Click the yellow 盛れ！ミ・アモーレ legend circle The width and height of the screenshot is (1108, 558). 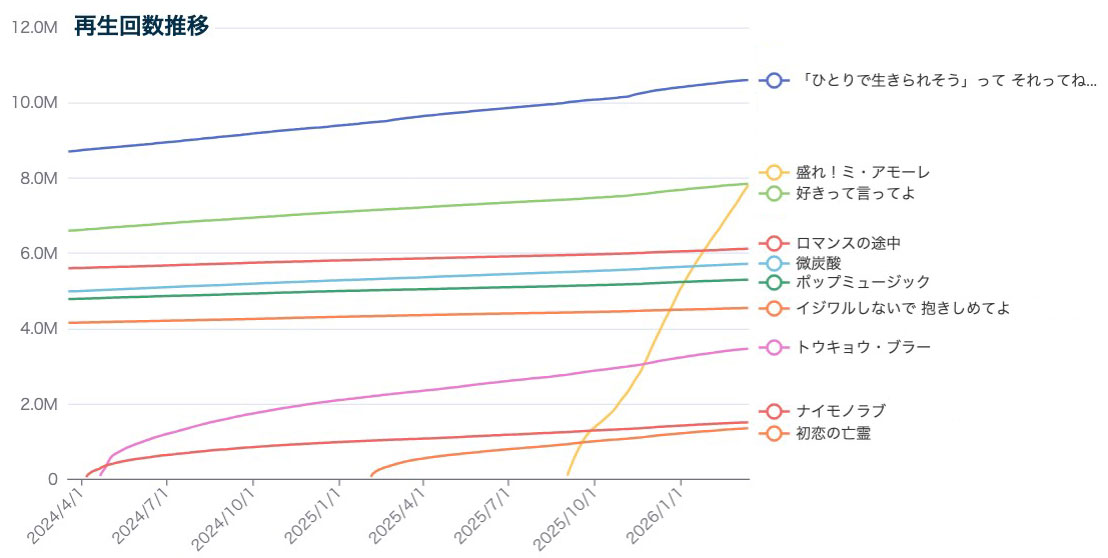pyautogui.click(x=773, y=173)
